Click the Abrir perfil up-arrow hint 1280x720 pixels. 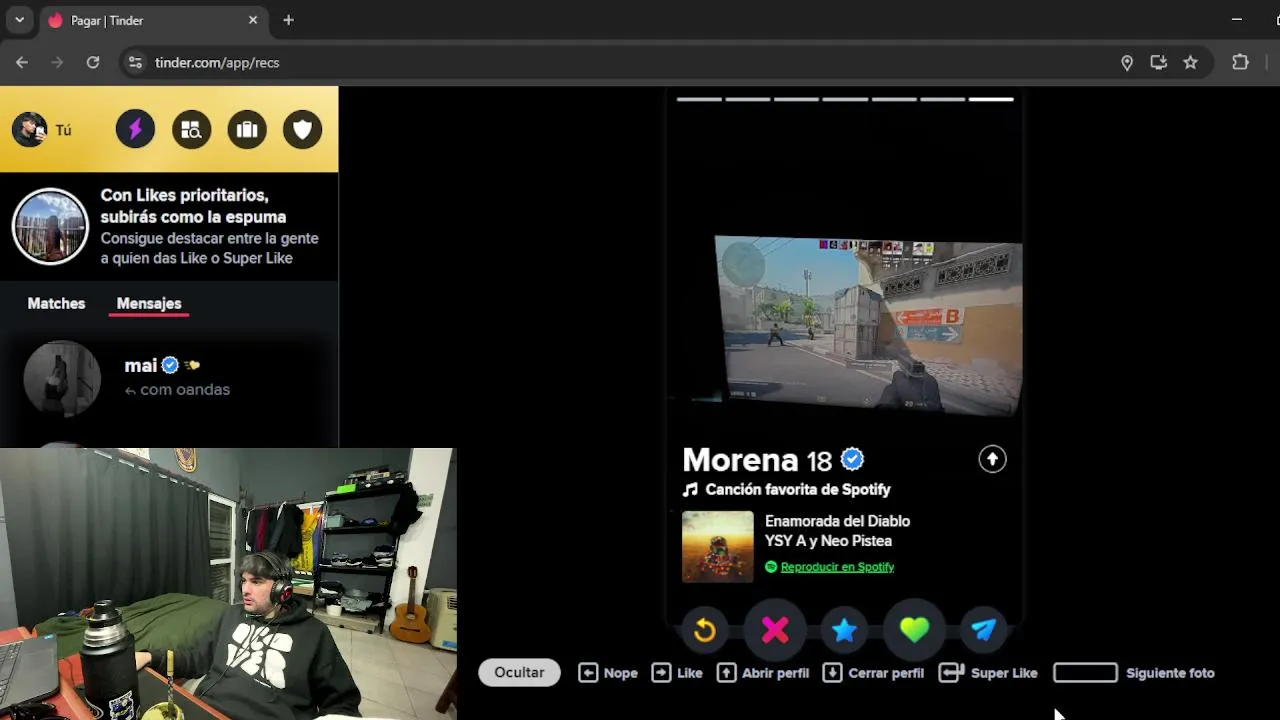[763, 673]
